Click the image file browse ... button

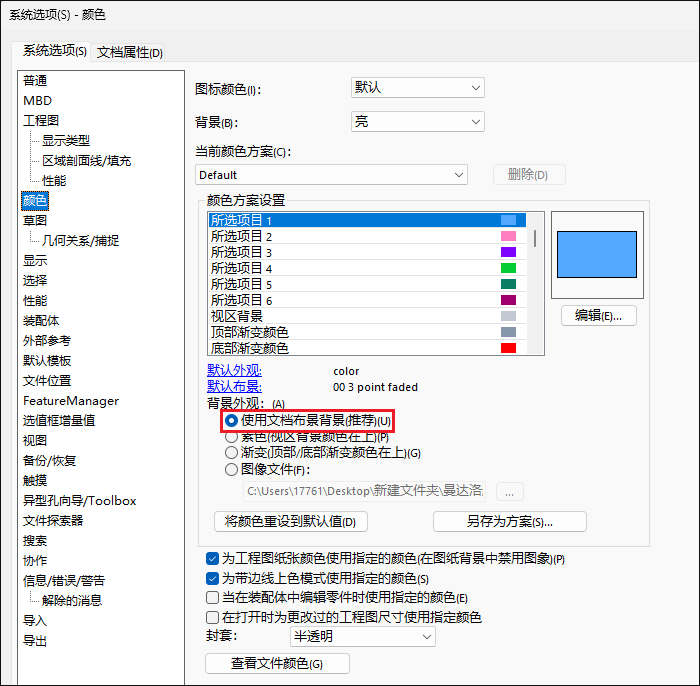pyautogui.click(x=510, y=491)
